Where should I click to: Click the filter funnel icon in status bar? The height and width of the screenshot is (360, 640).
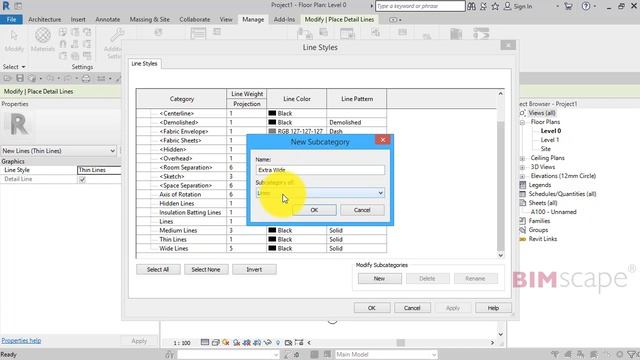point(632,354)
